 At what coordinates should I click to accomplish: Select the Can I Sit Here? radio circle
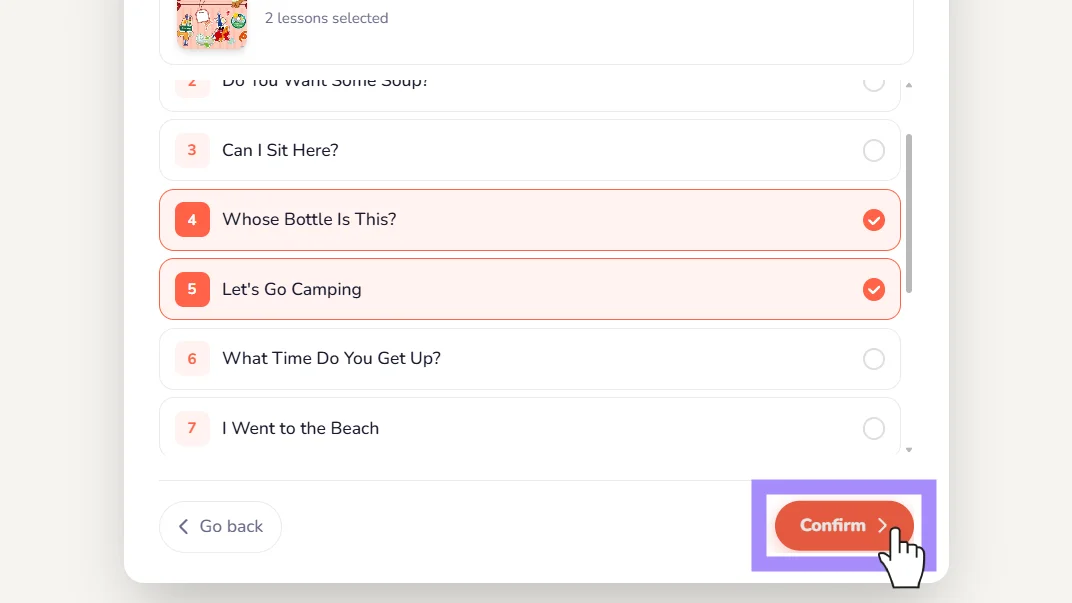[874, 150]
